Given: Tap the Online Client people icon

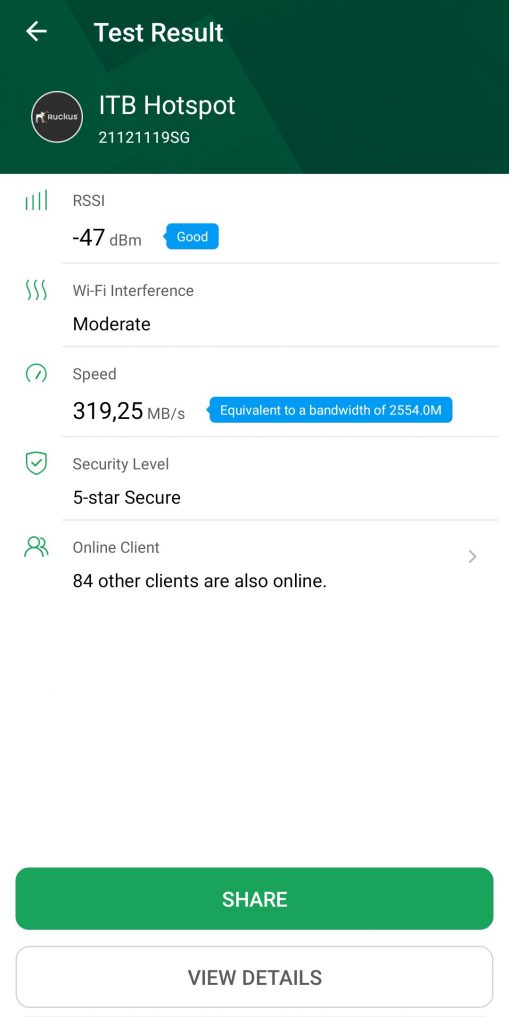Looking at the screenshot, I should point(36,547).
